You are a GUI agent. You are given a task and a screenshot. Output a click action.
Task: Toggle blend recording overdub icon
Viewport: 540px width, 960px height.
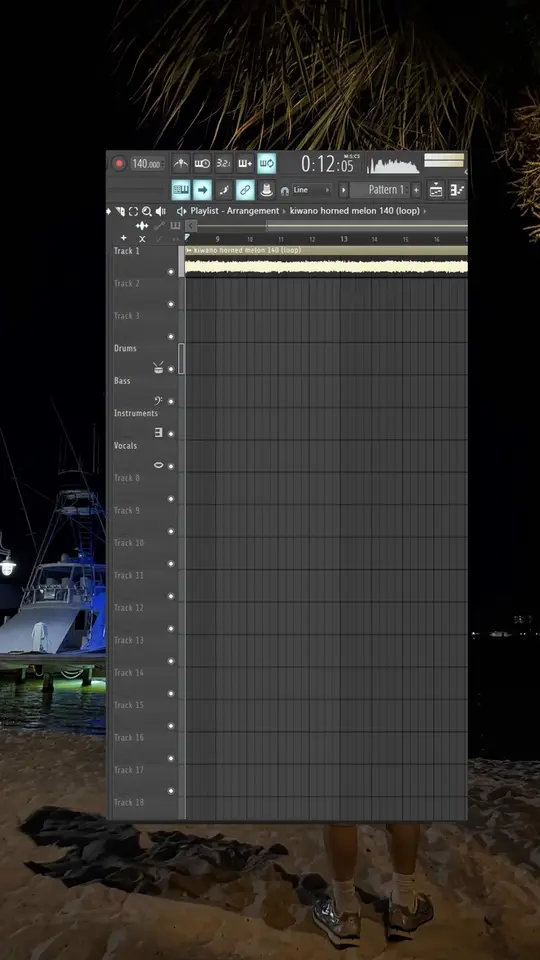245,163
